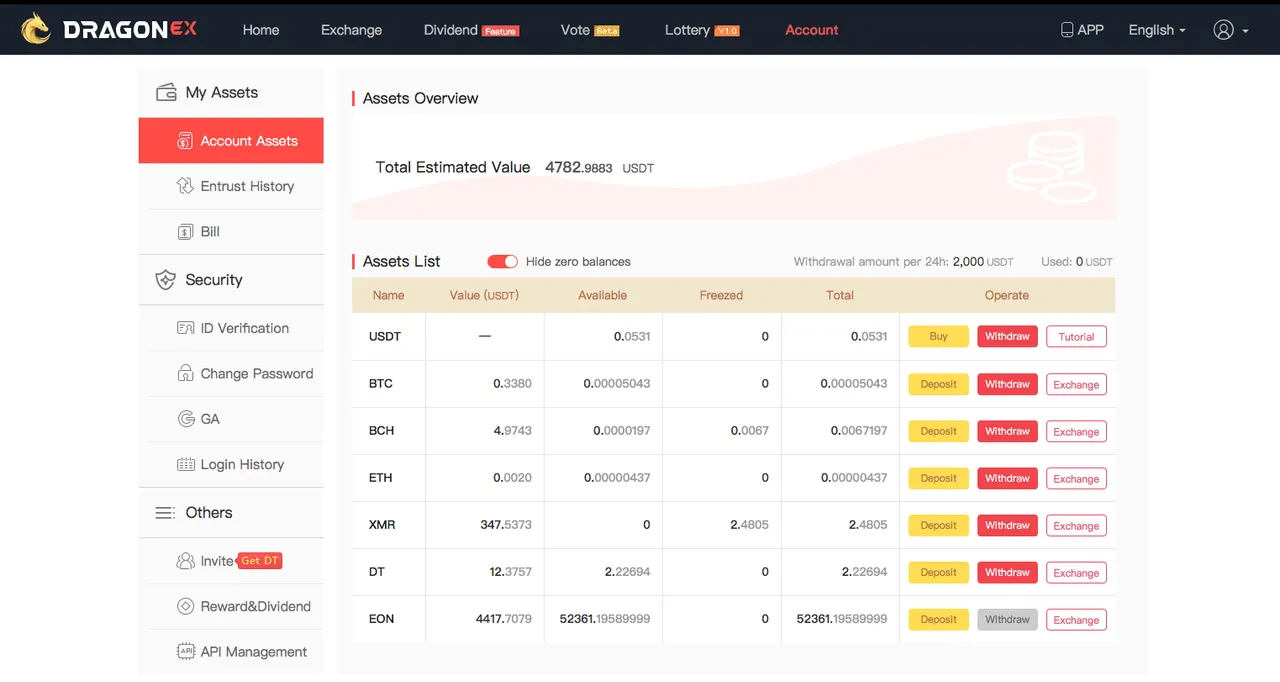Image resolution: width=1280 pixels, height=682 pixels.
Task: Open Account Assets sidebar link
Action: pyautogui.click(x=231, y=141)
